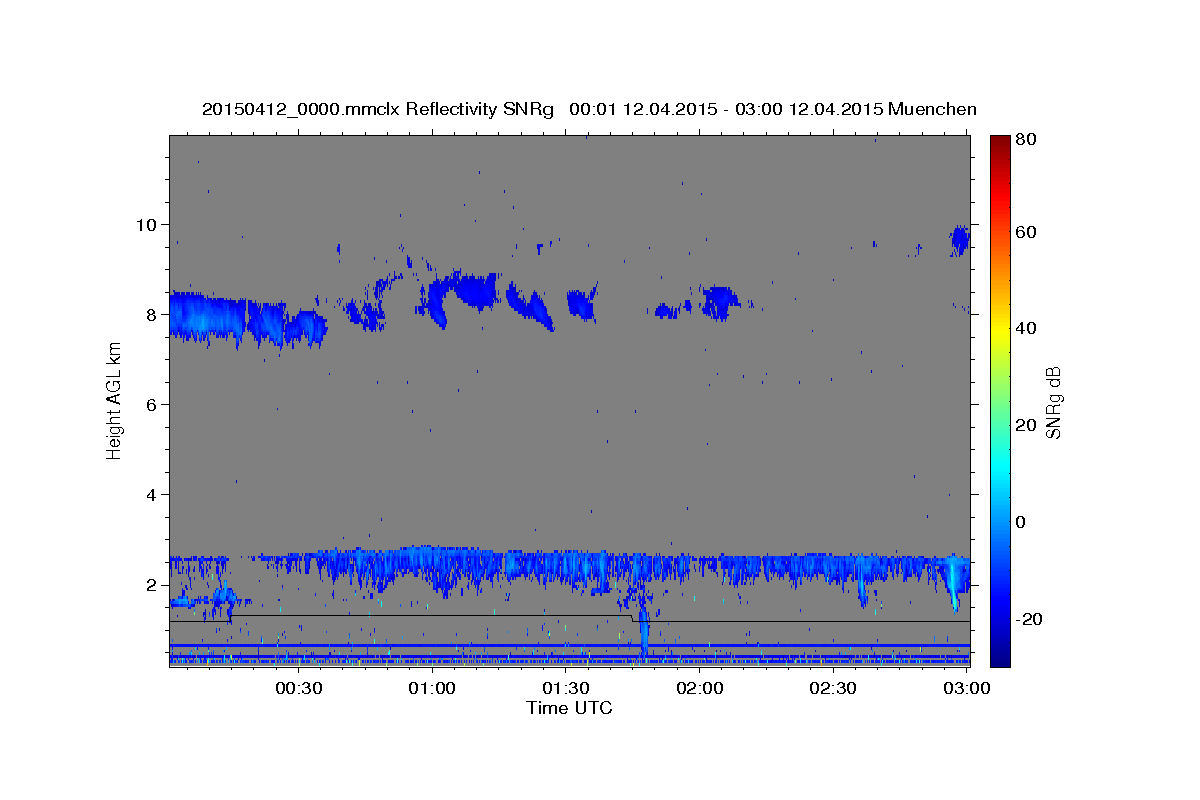Click the colorbar value 80
Image resolution: width=1200 pixels, height=800 pixels.
coord(1026,140)
